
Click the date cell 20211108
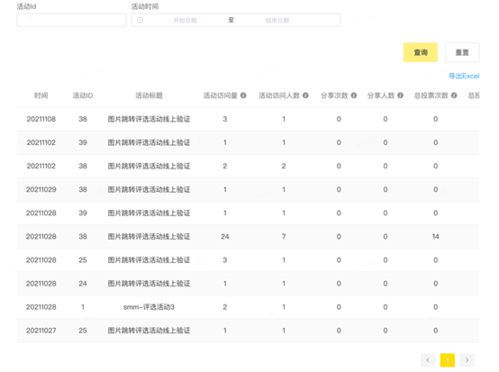coord(41,119)
